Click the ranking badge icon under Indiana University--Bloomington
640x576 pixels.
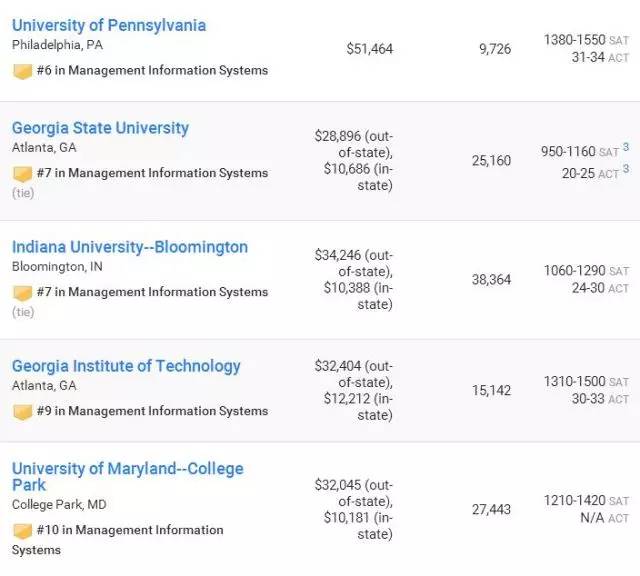pos(22,292)
